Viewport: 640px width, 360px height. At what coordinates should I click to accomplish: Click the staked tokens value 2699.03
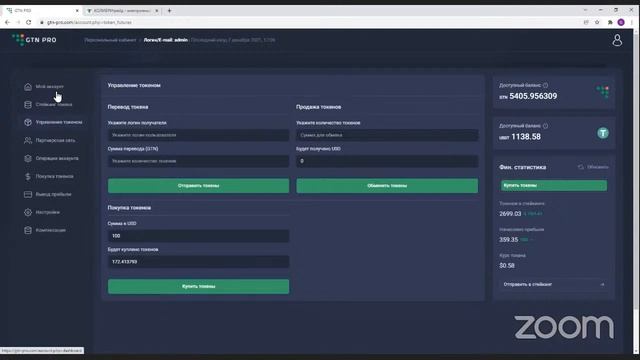[x=510, y=214]
